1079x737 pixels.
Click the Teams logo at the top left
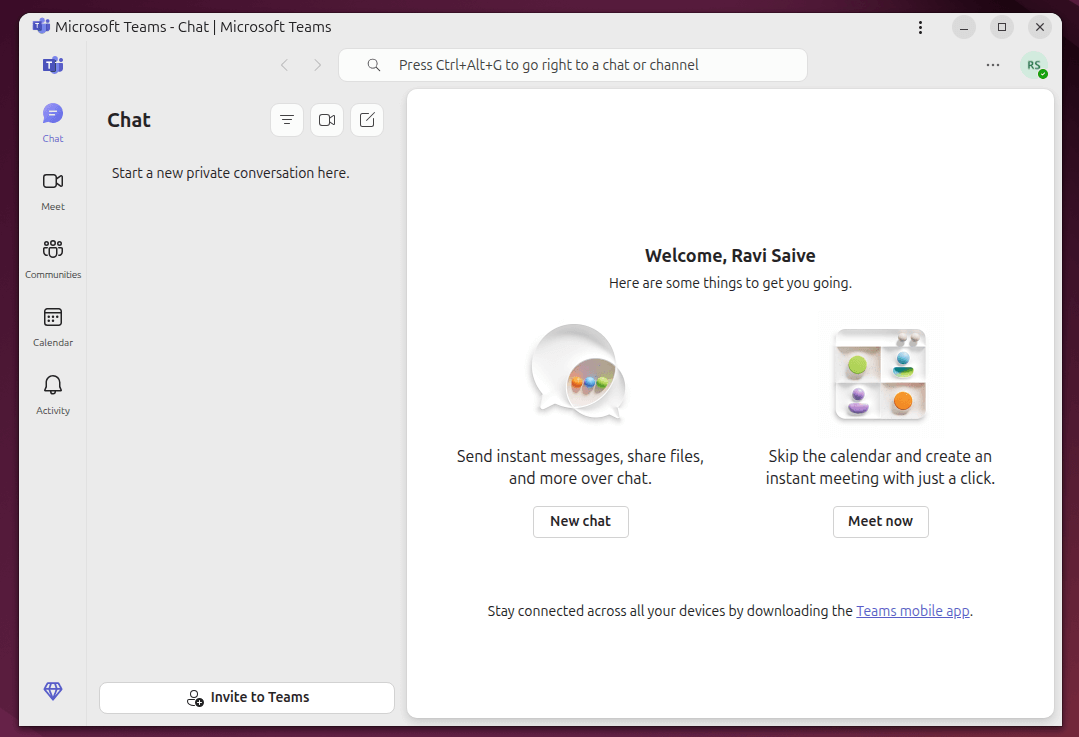point(52,65)
